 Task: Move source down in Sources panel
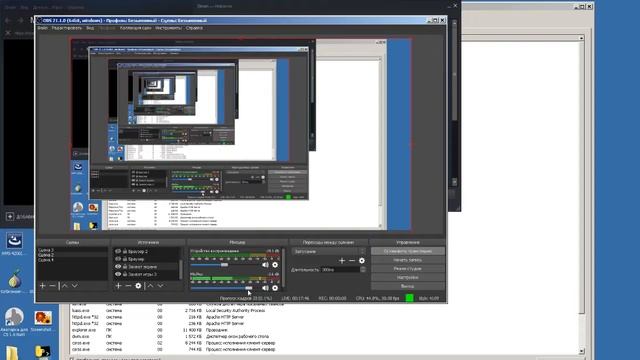tap(160, 286)
